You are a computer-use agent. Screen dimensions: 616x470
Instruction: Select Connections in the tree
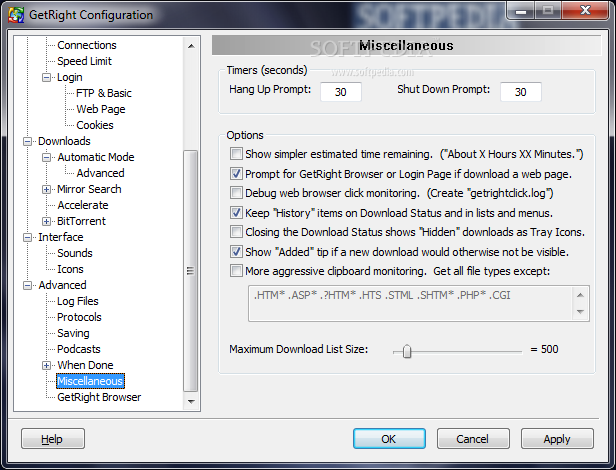[x=87, y=45]
